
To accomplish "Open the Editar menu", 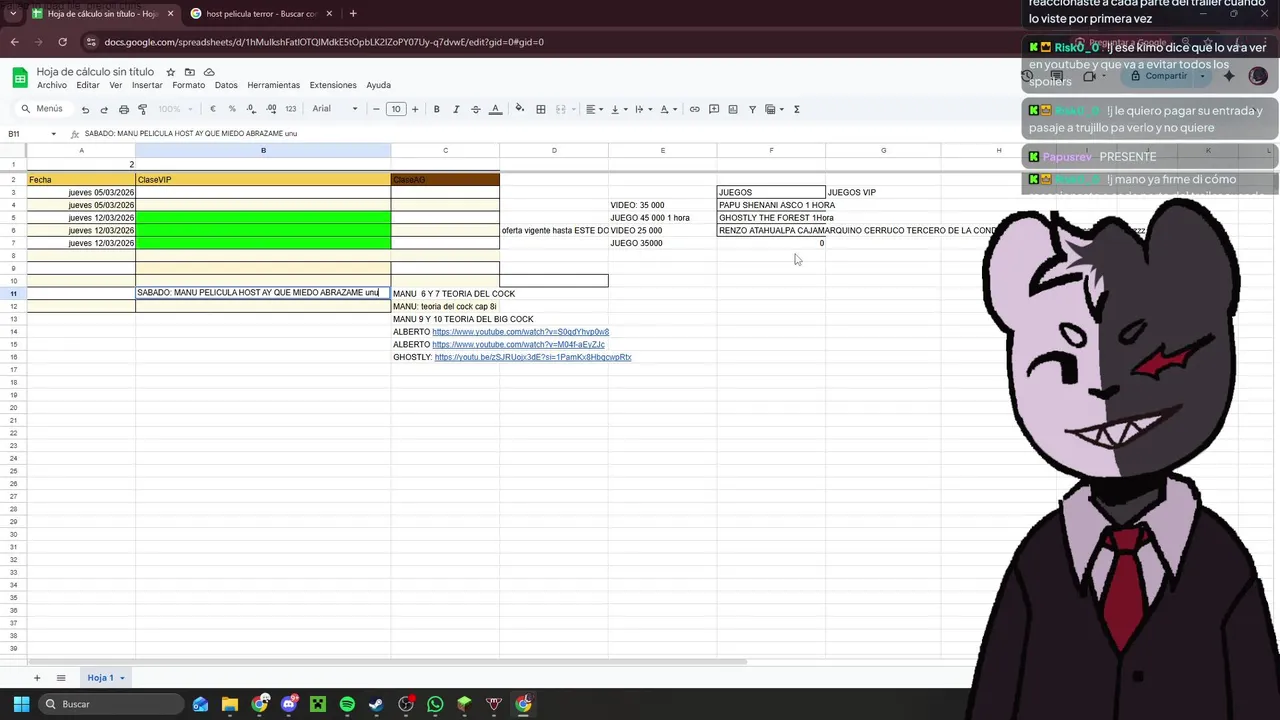I will coord(88,85).
